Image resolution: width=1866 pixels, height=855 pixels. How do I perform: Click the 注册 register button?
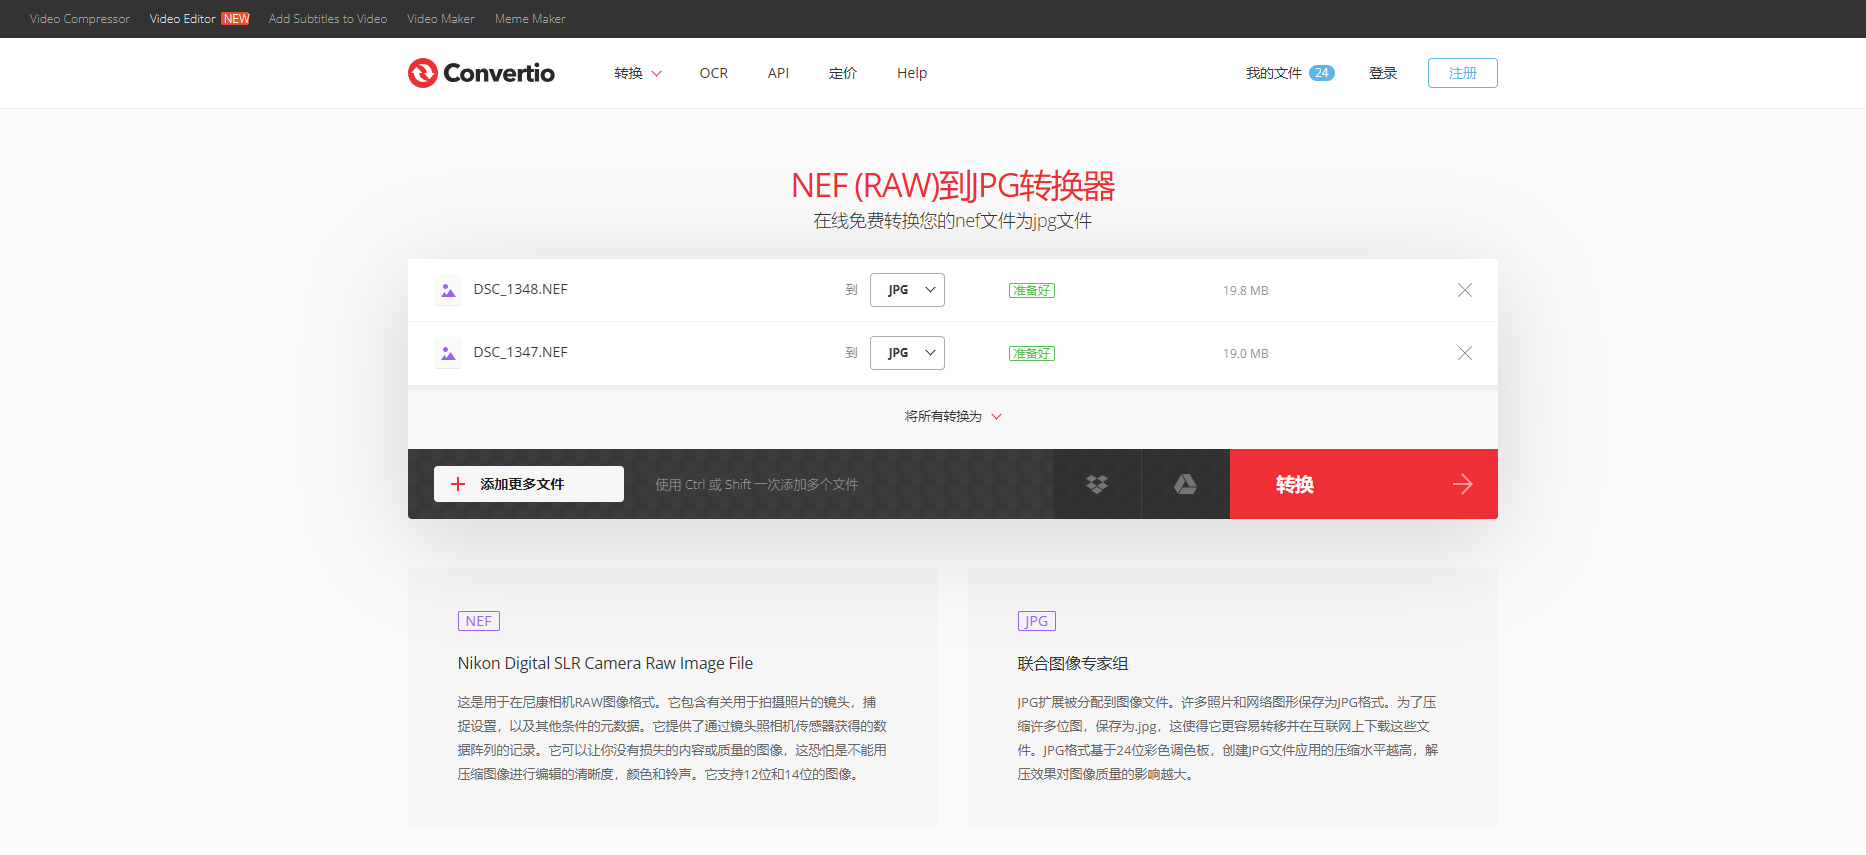1463,73
